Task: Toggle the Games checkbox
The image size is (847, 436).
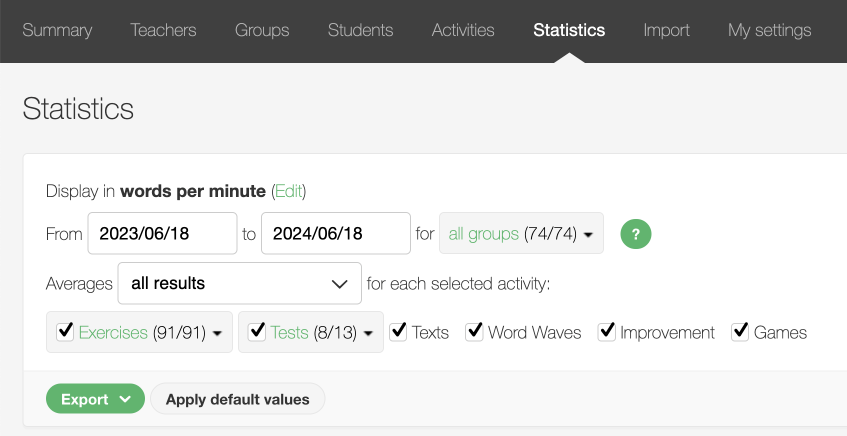Action: pos(740,332)
